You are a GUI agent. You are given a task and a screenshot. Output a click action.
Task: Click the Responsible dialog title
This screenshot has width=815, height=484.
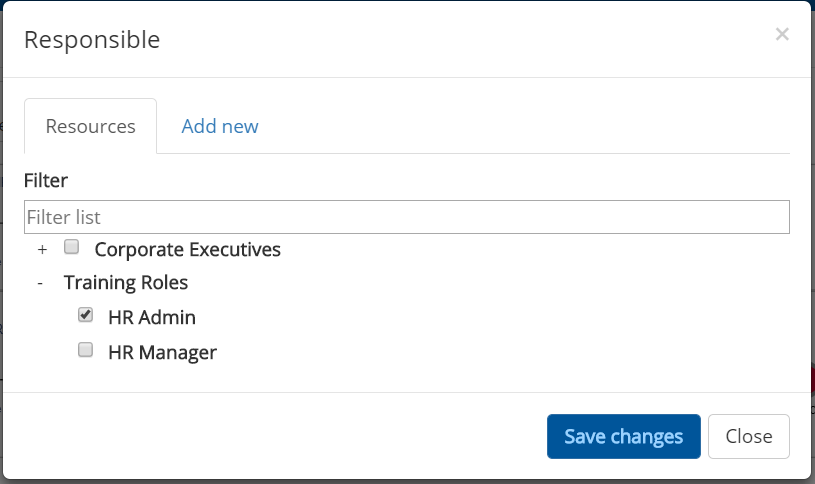(x=92, y=40)
